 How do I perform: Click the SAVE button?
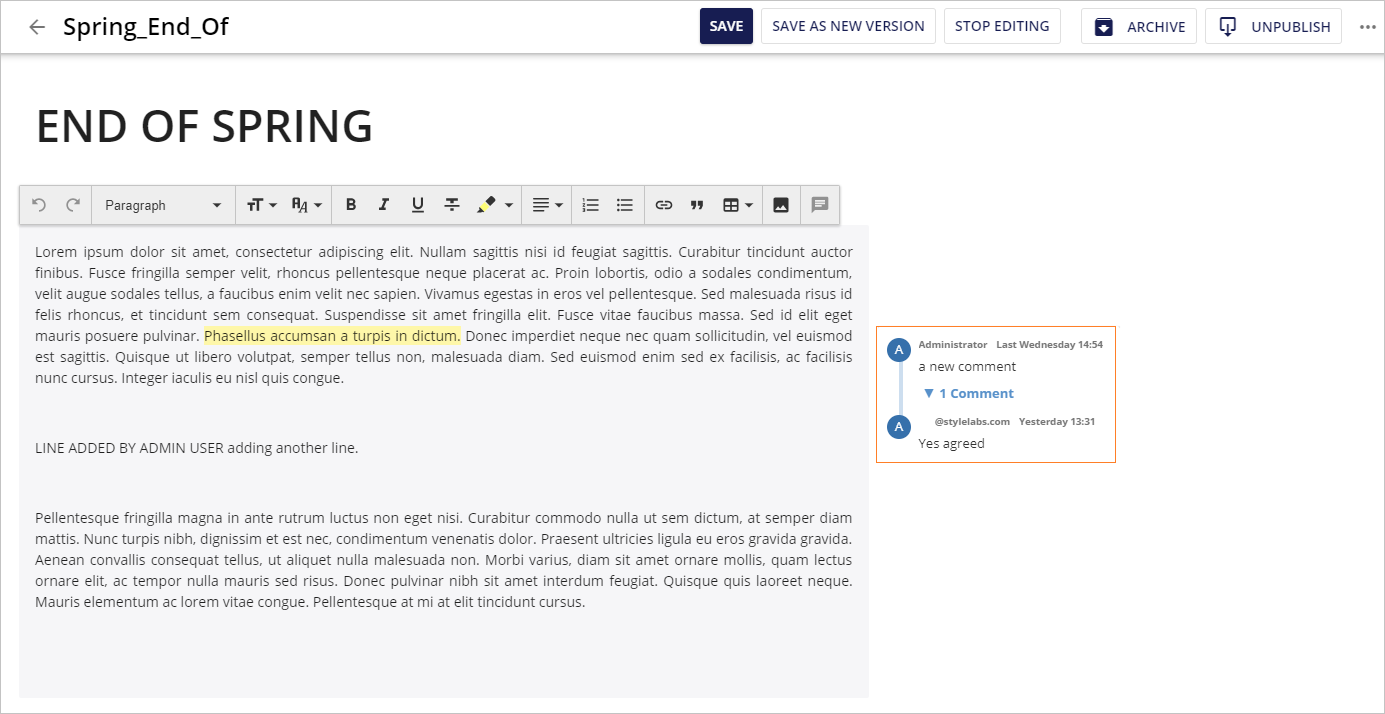click(726, 26)
